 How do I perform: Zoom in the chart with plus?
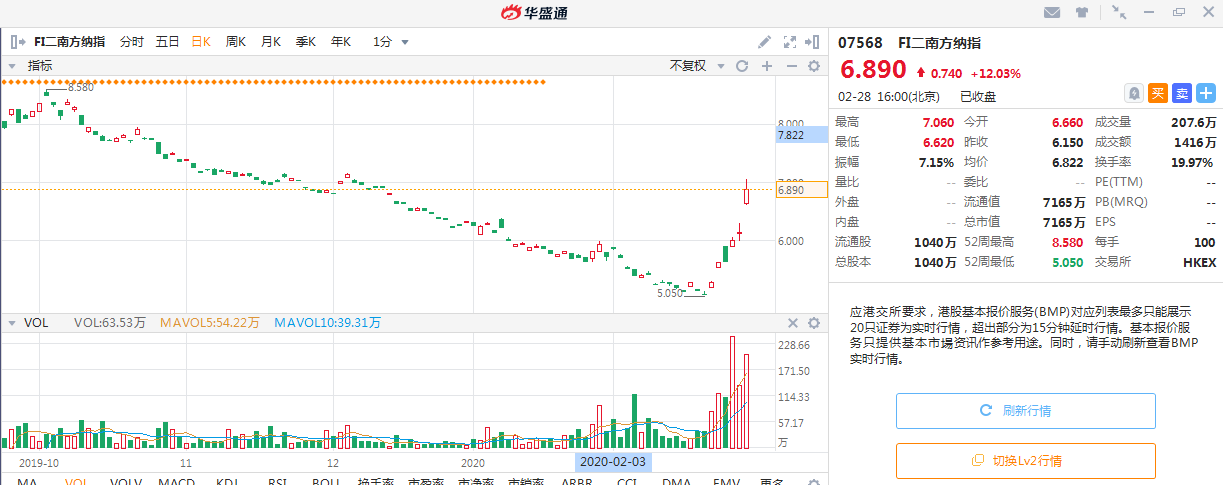tap(767, 66)
